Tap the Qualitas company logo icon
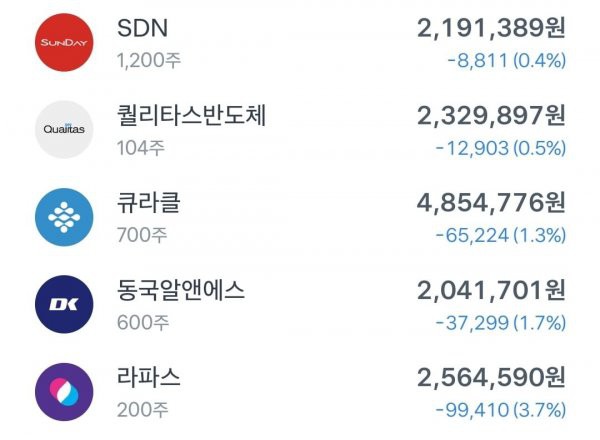This screenshot has width=600, height=440. [x=64, y=129]
